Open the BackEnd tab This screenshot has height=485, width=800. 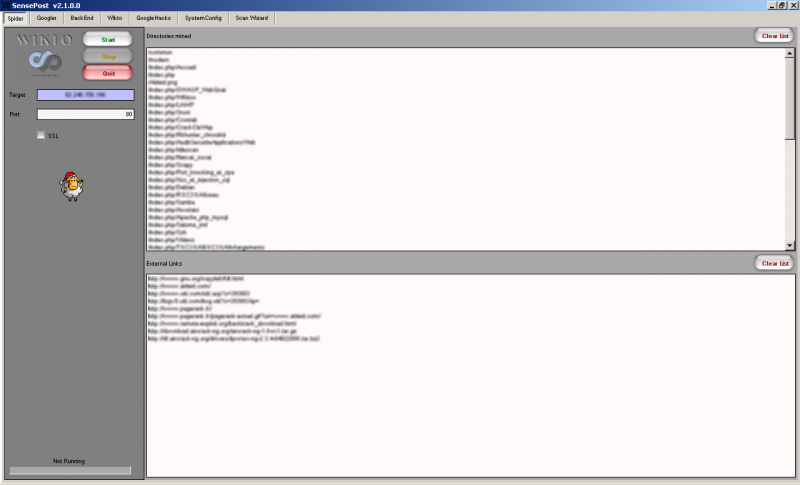[x=82, y=18]
